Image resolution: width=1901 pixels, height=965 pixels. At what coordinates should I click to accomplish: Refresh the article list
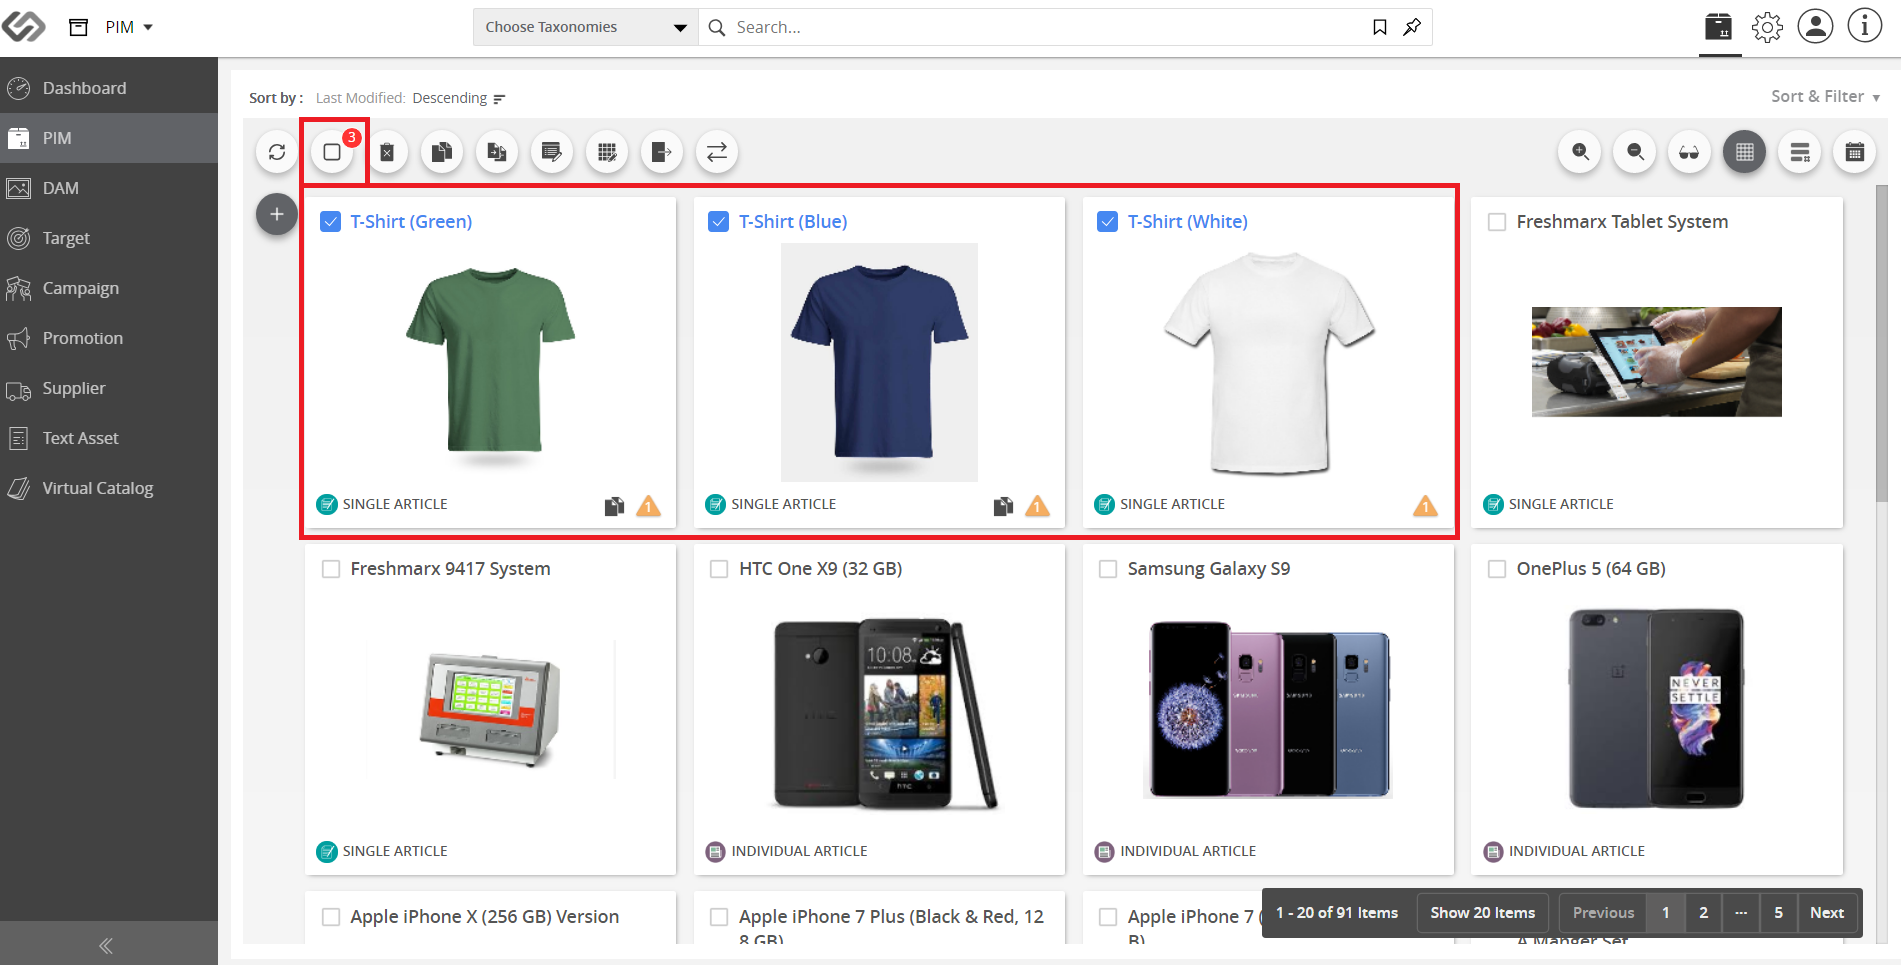tap(277, 152)
